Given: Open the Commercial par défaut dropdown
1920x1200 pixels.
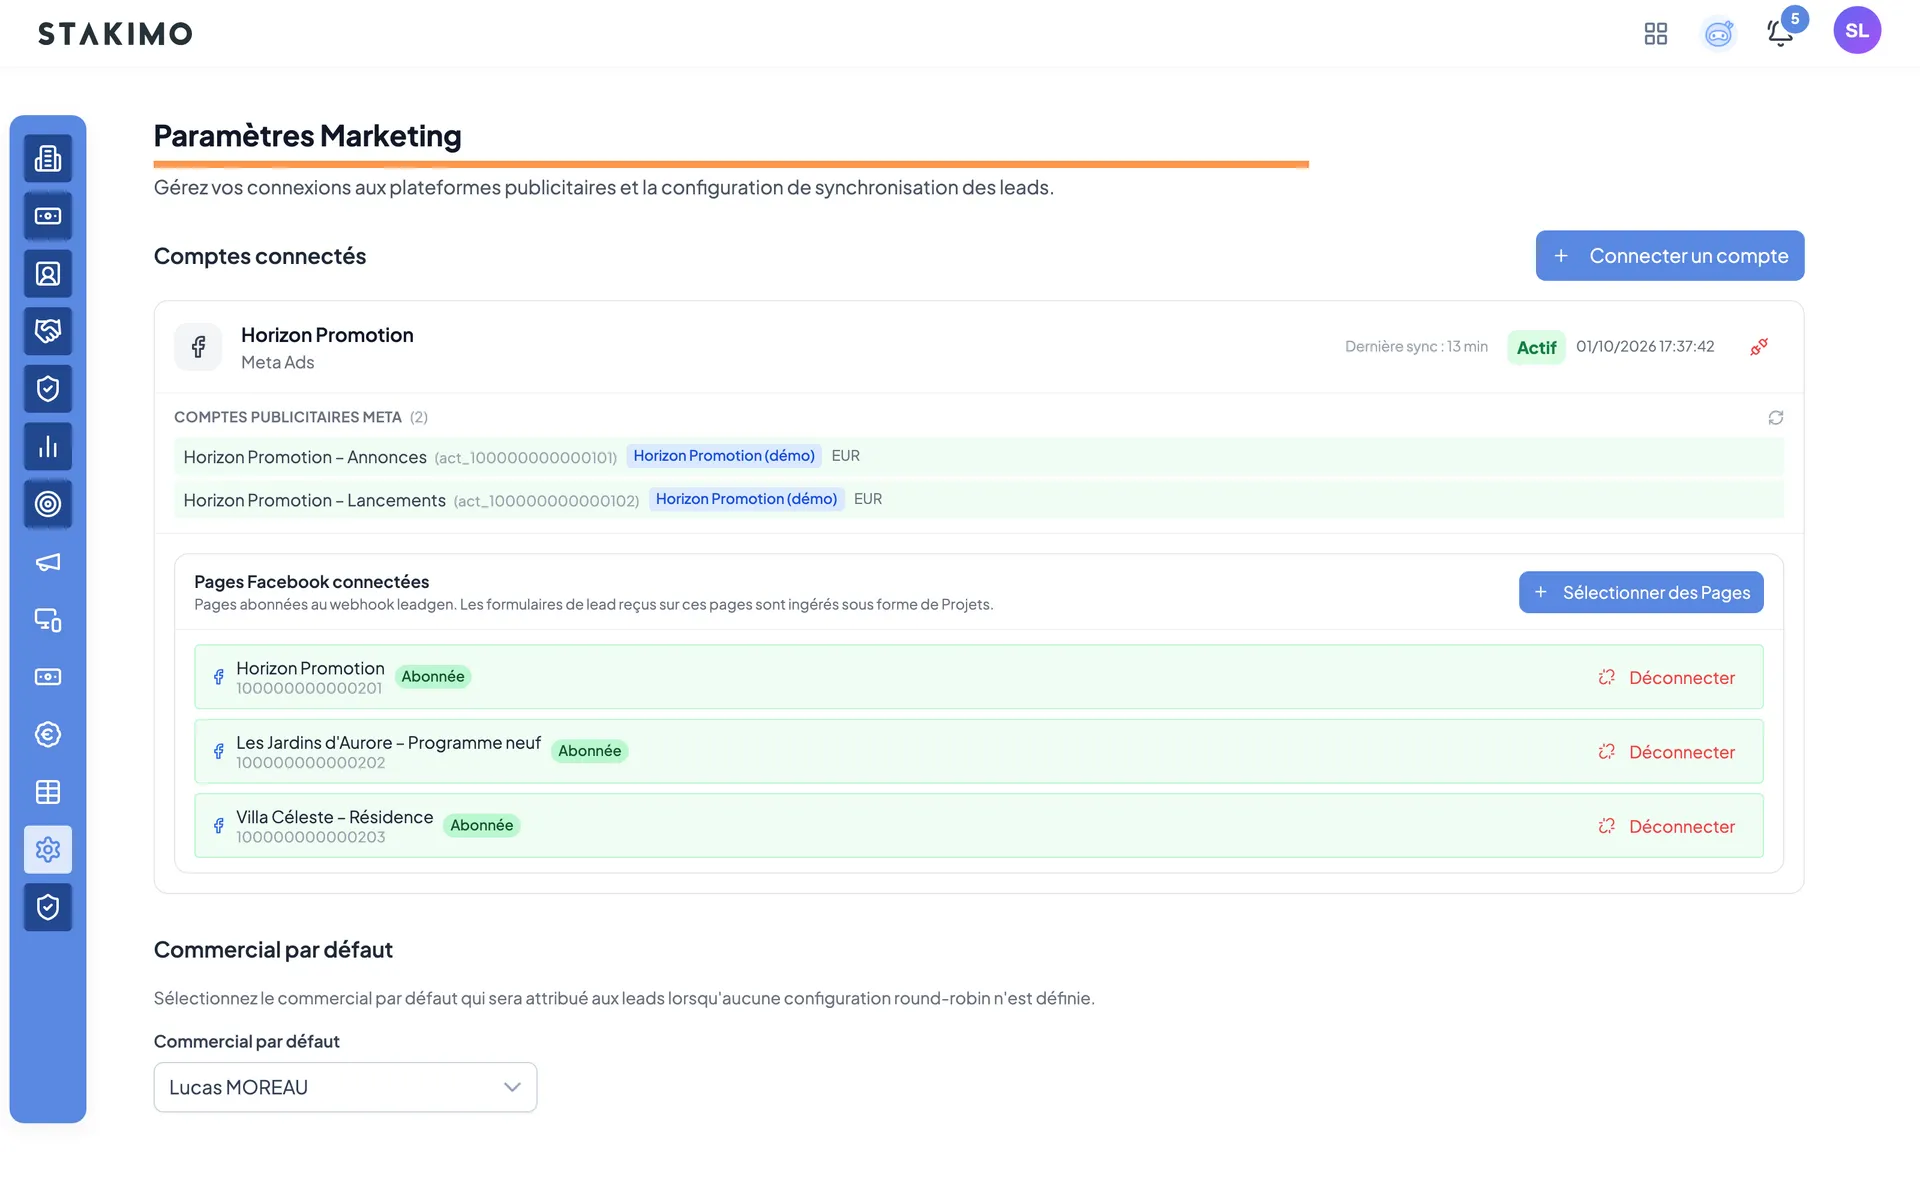Looking at the screenshot, I should (x=345, y=1087).
